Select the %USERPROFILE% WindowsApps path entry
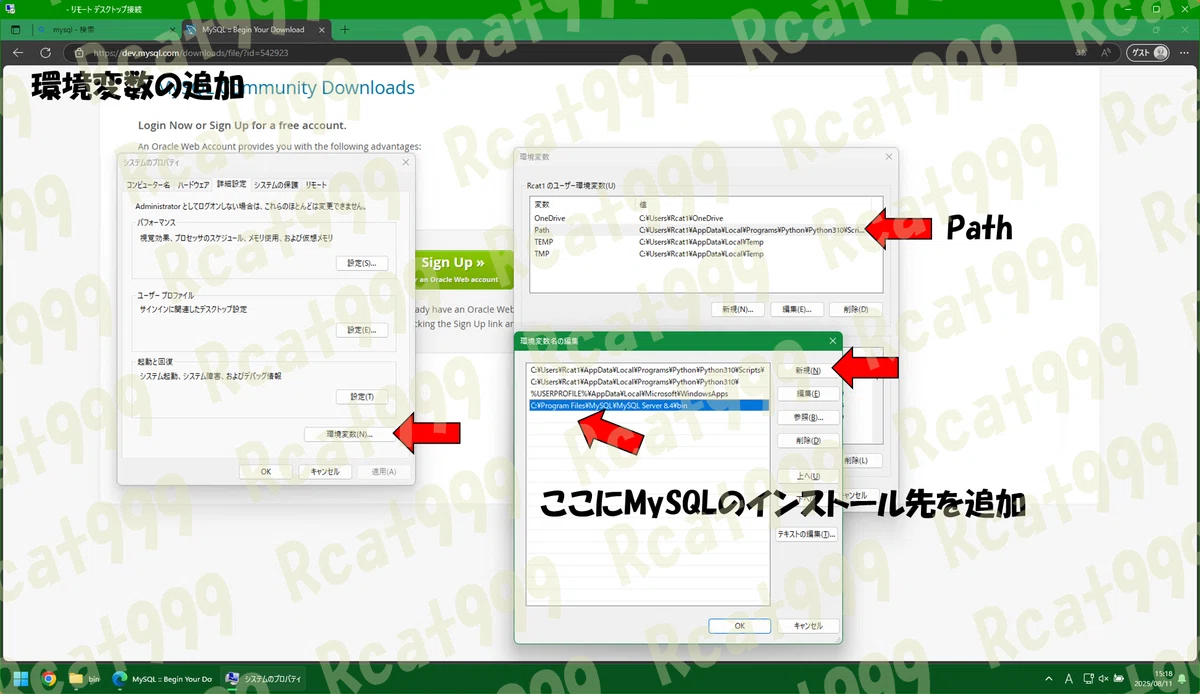This screenshot has width=1200, height=694. point(647,394)
